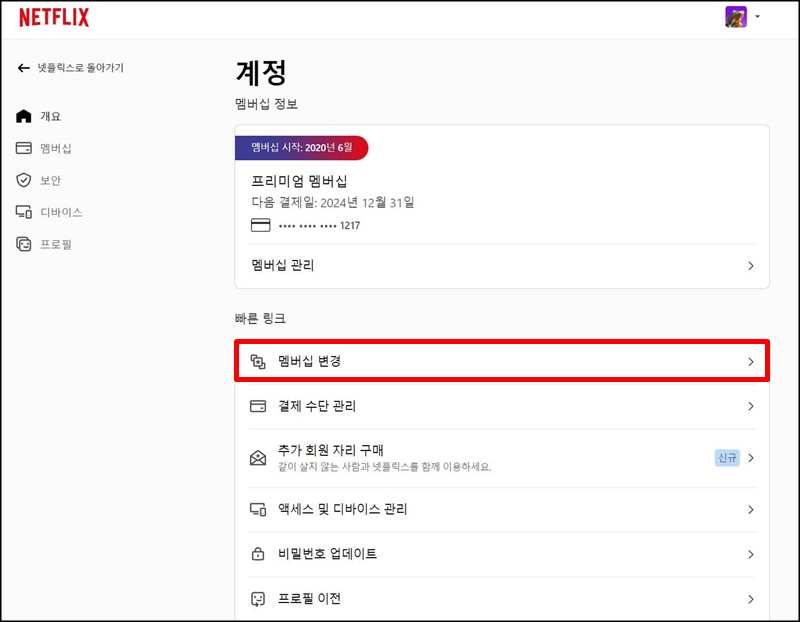Viewport: 800px width, 622px height.
Task: Click the chevron on 멤버십 관리 row
Action: point(751,266)
